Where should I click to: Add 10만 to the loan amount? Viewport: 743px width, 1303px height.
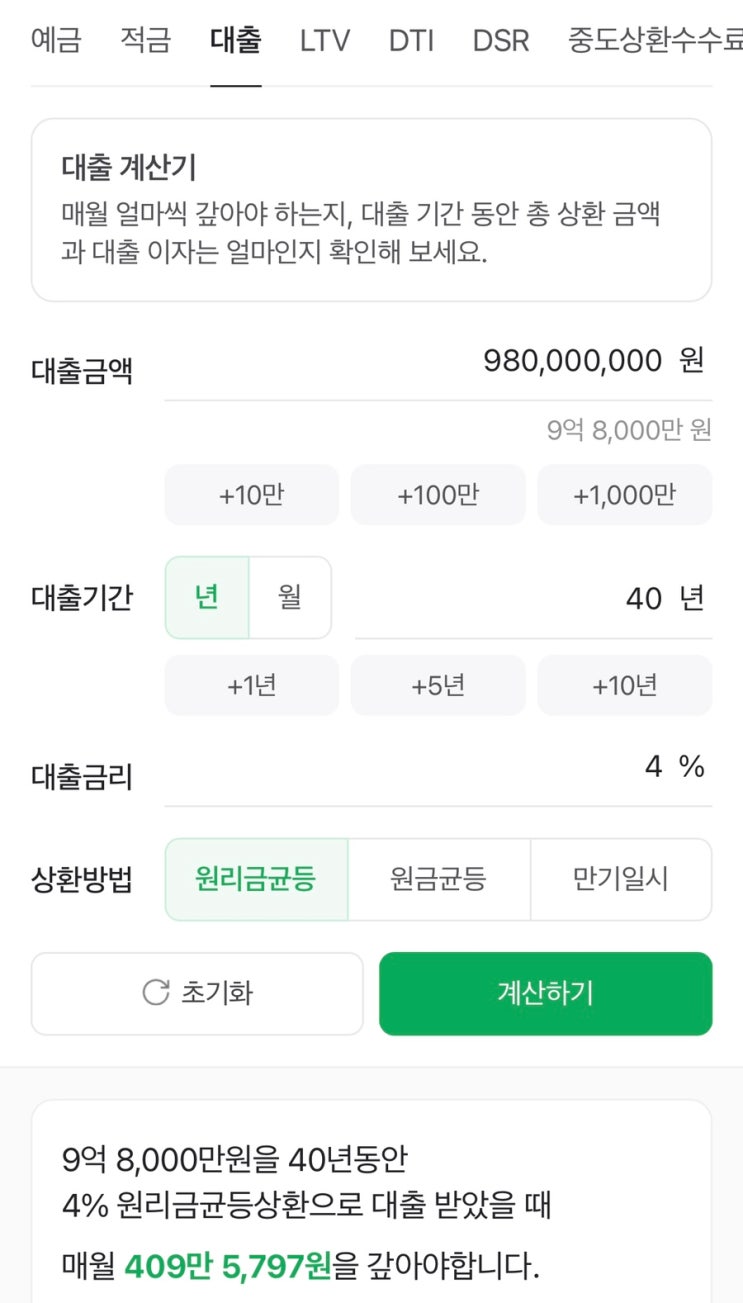coord(252,495)
